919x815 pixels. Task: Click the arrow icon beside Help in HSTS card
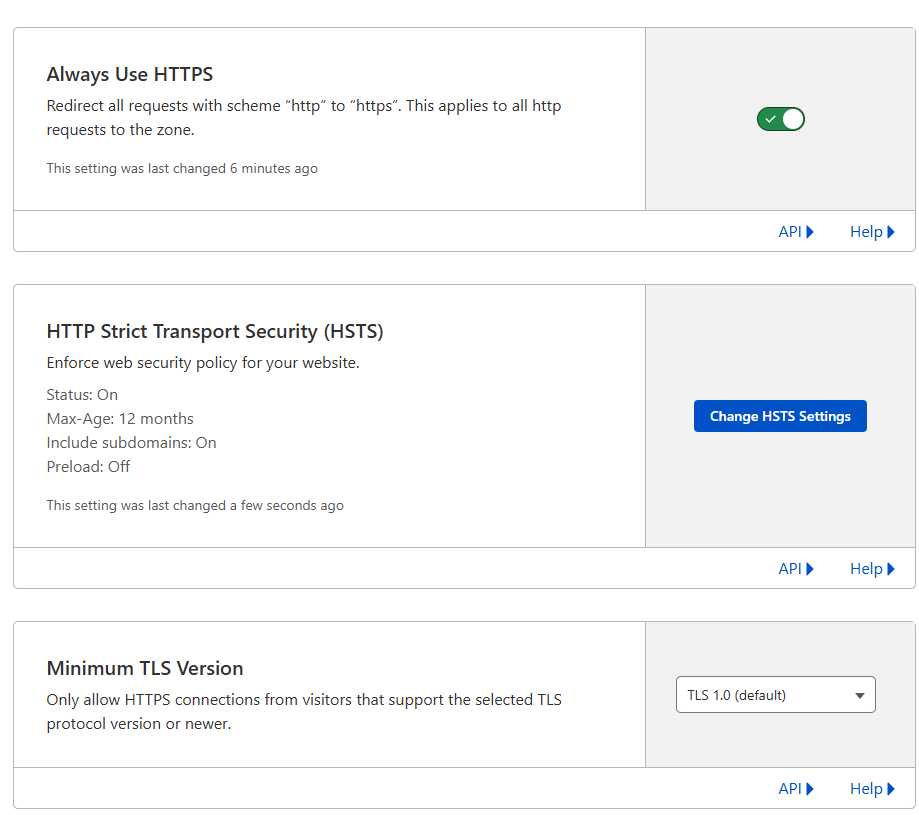point(892,568)
